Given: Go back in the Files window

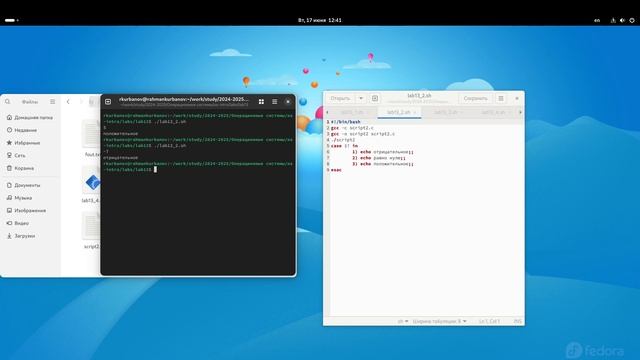Looking at the screenshot, I should click(x=68, y=102).
